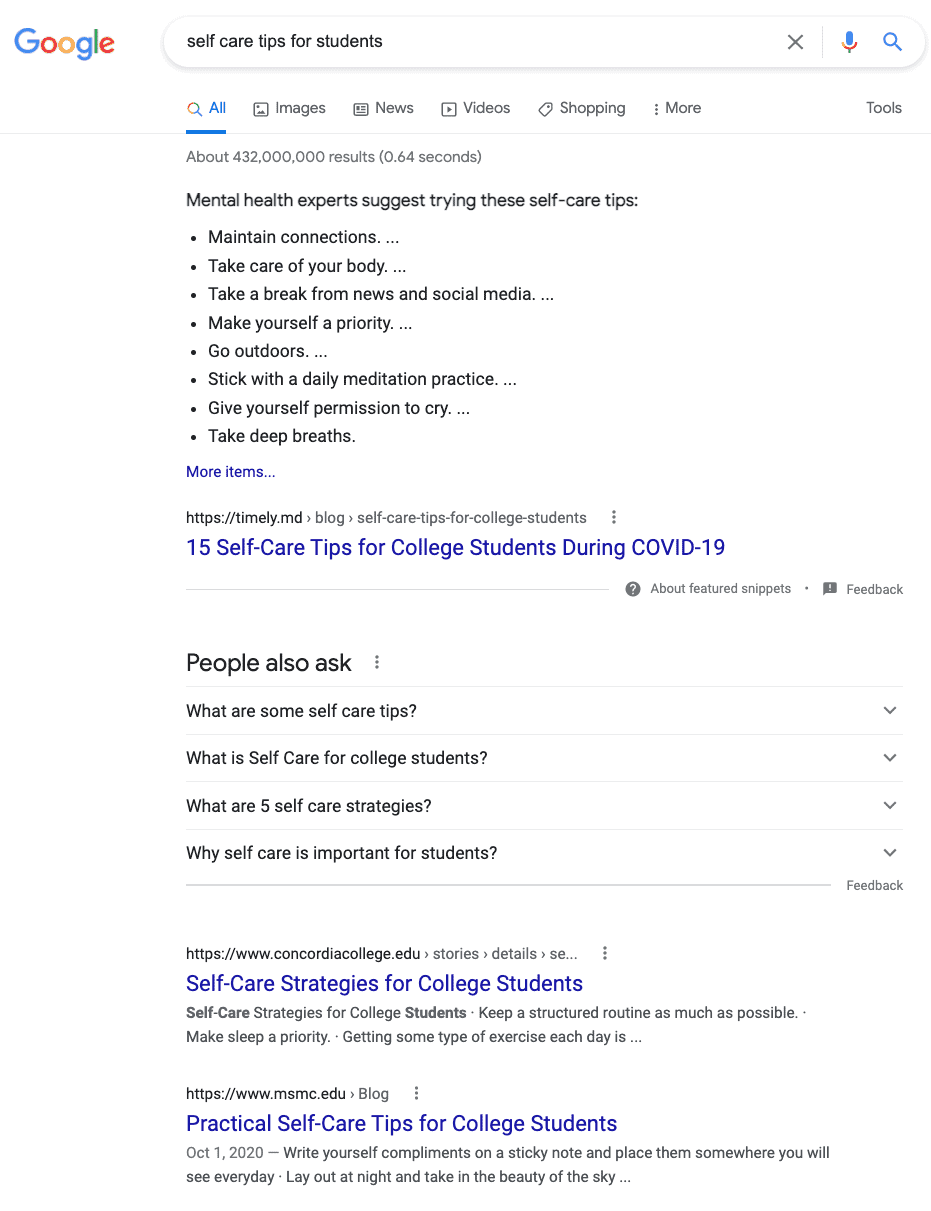Open the Tools options
Image resolution: width=931 pixels, height=1211 pixels.
coord(884,108)
